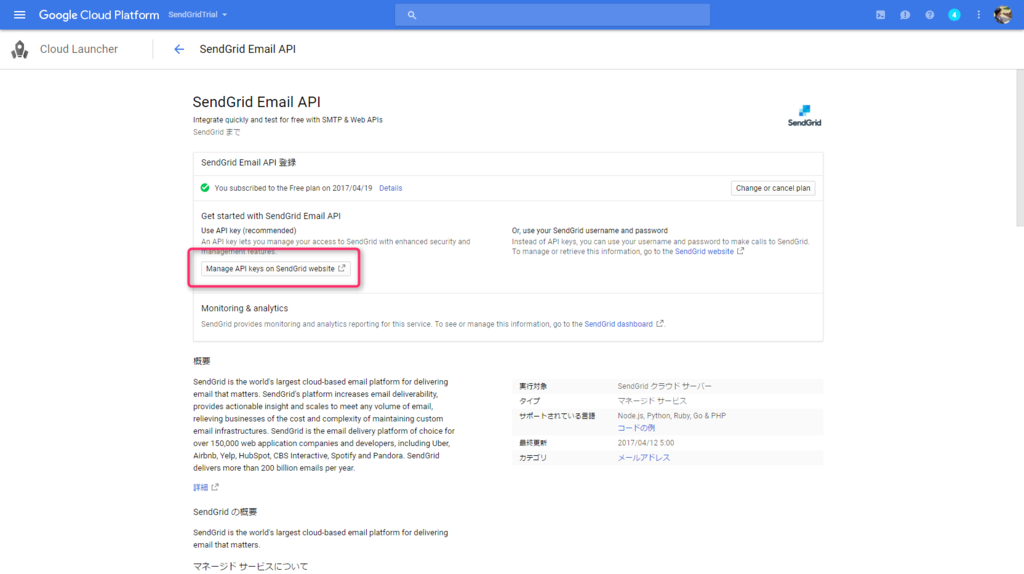Click external icon beside SendGrid dashboard
Image resolution: width=1024 pixels, height=574 pixels.
pos(660,323)
